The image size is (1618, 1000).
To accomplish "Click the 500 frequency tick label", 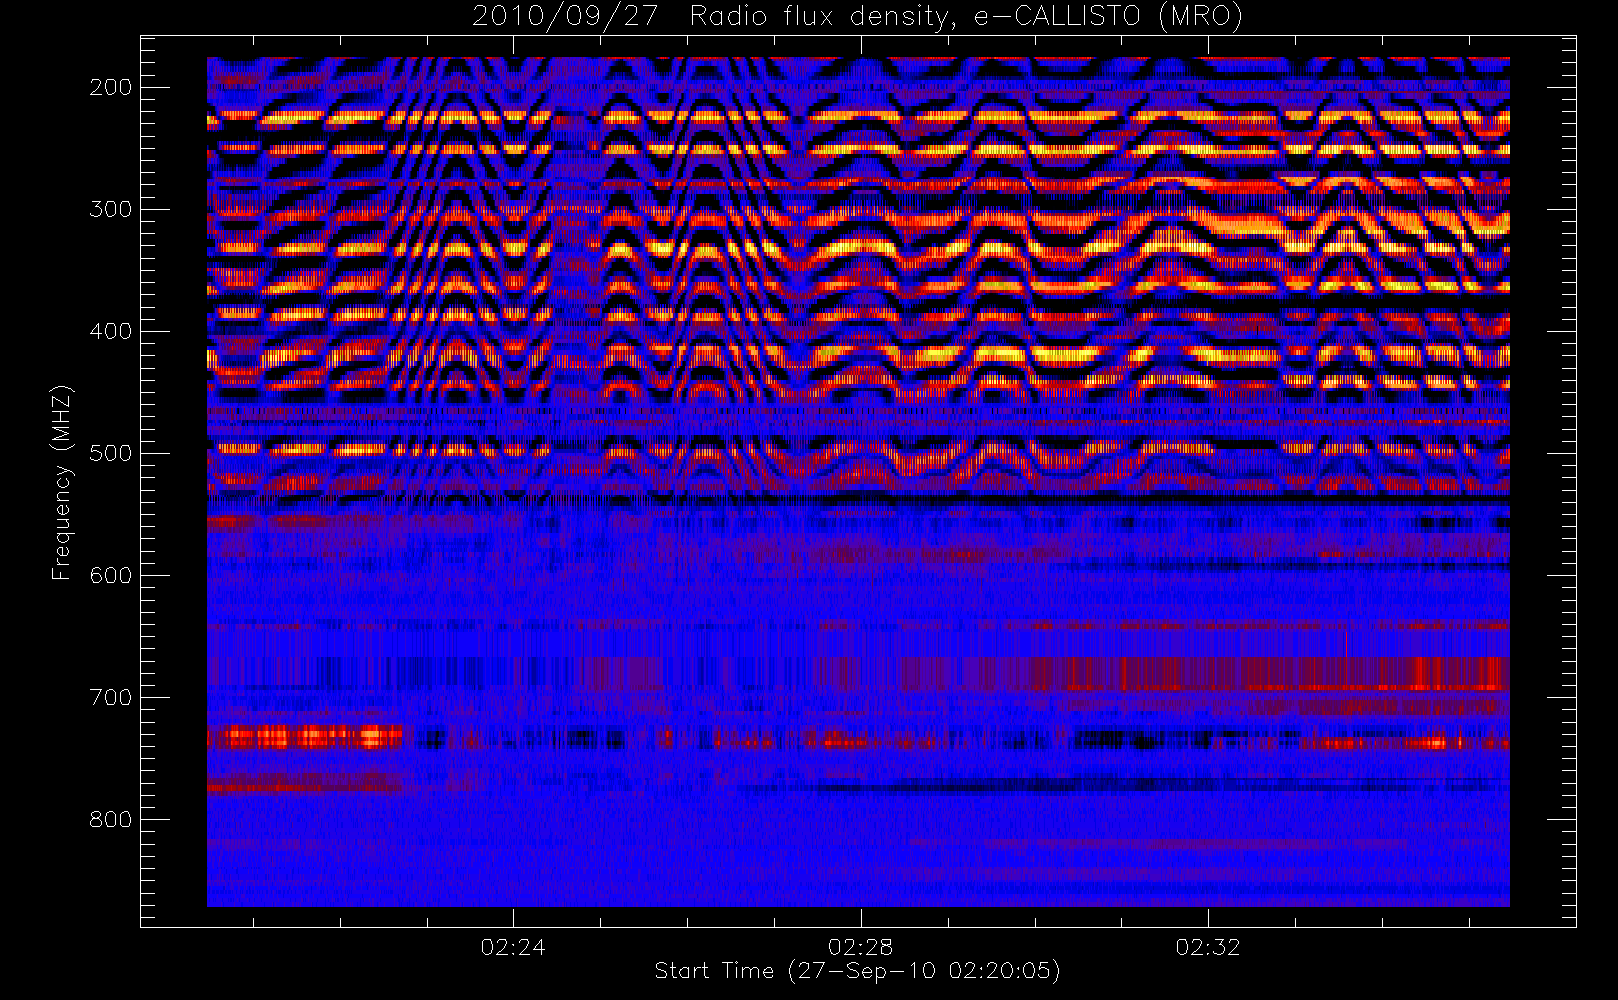I will coord(110,453).
